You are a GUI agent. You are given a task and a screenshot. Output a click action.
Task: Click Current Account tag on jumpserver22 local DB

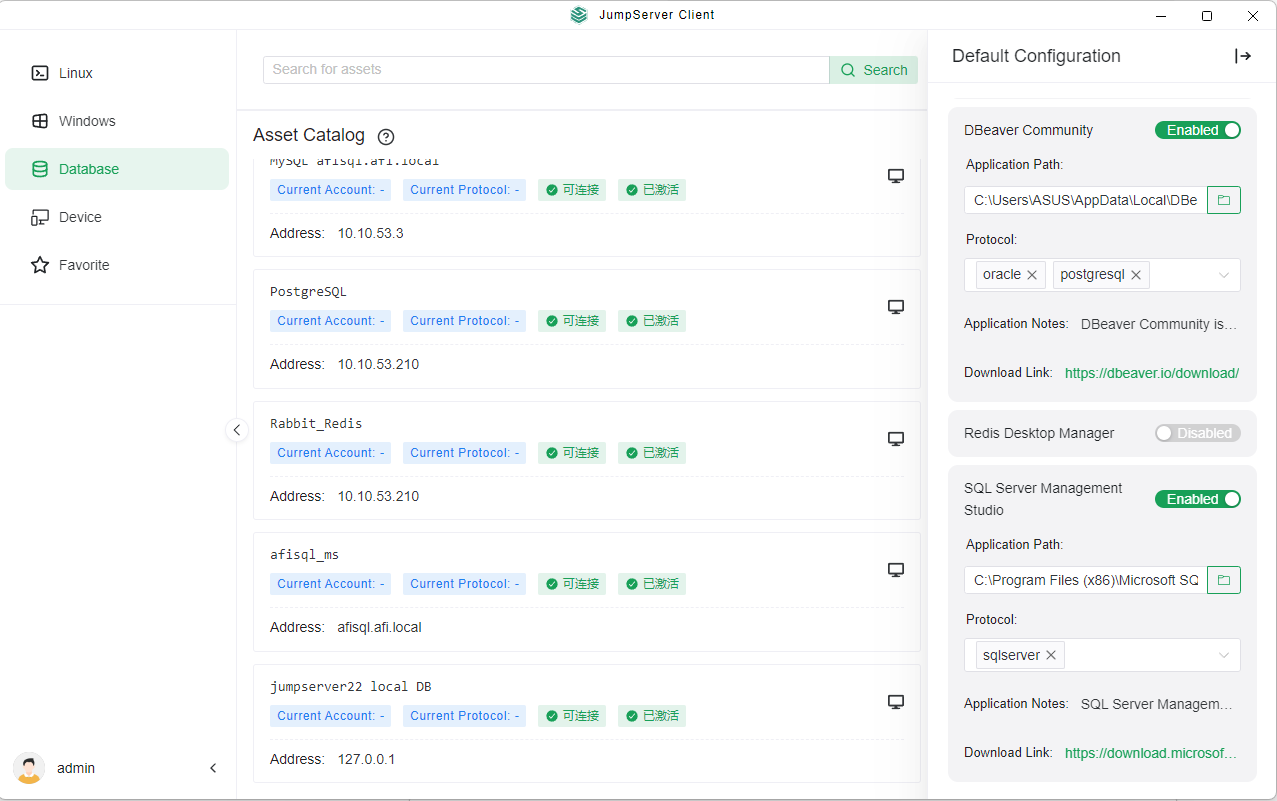[x=331, y=716]
